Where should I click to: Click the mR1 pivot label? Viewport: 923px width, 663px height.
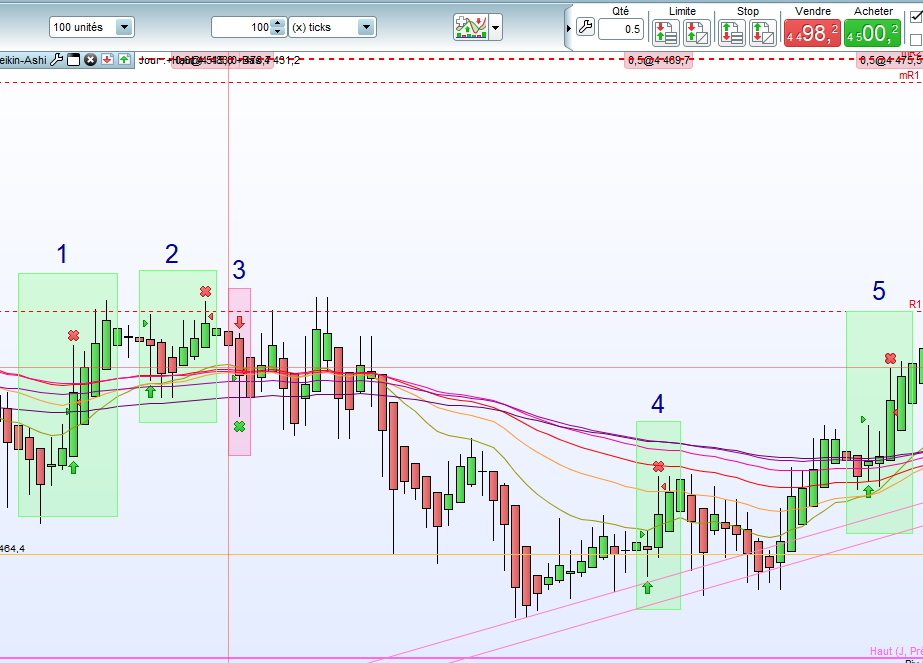pos(909,75)
